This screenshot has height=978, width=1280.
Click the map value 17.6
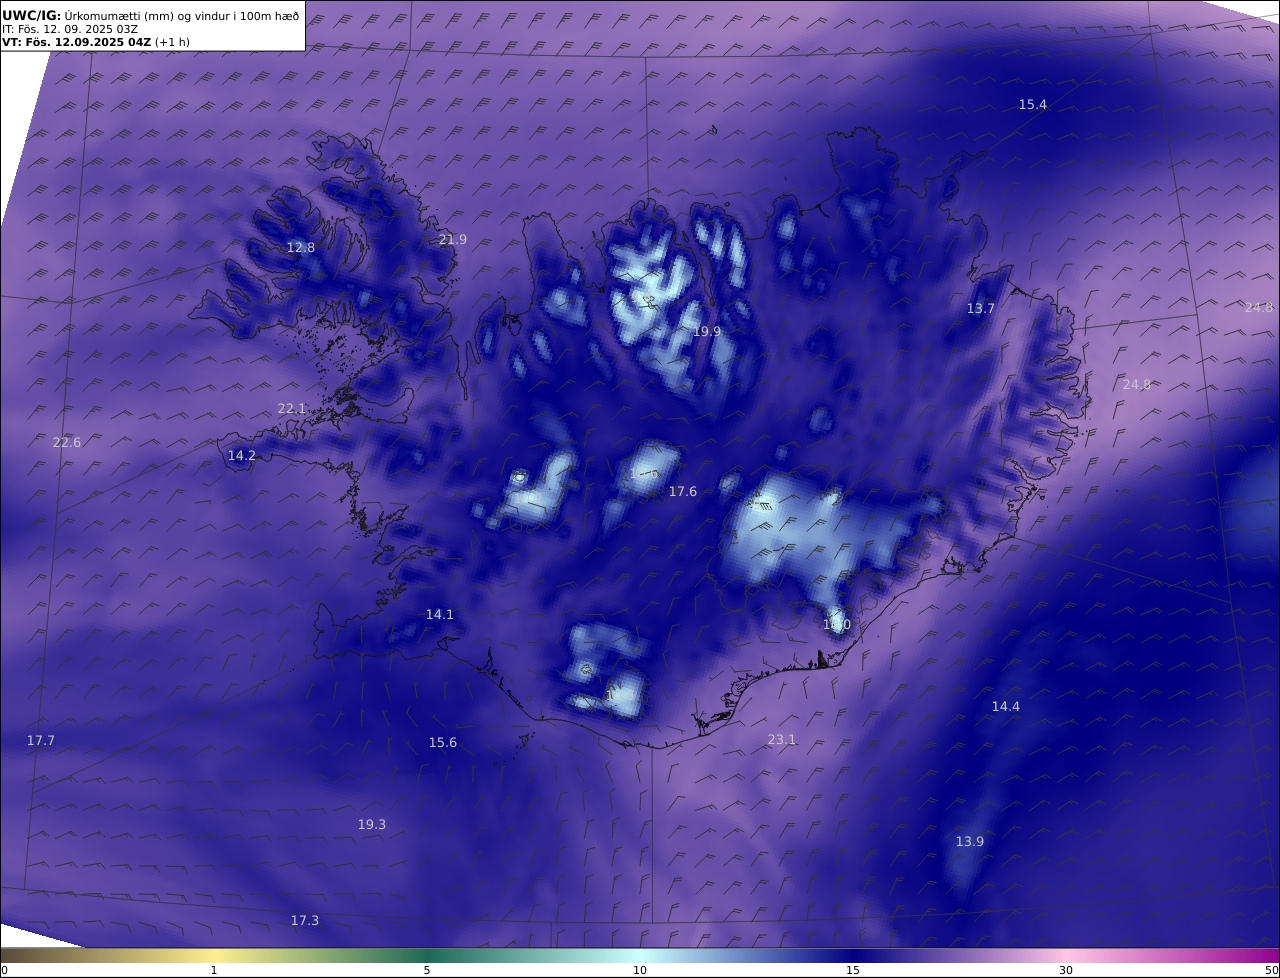click(x=683, y=492)
